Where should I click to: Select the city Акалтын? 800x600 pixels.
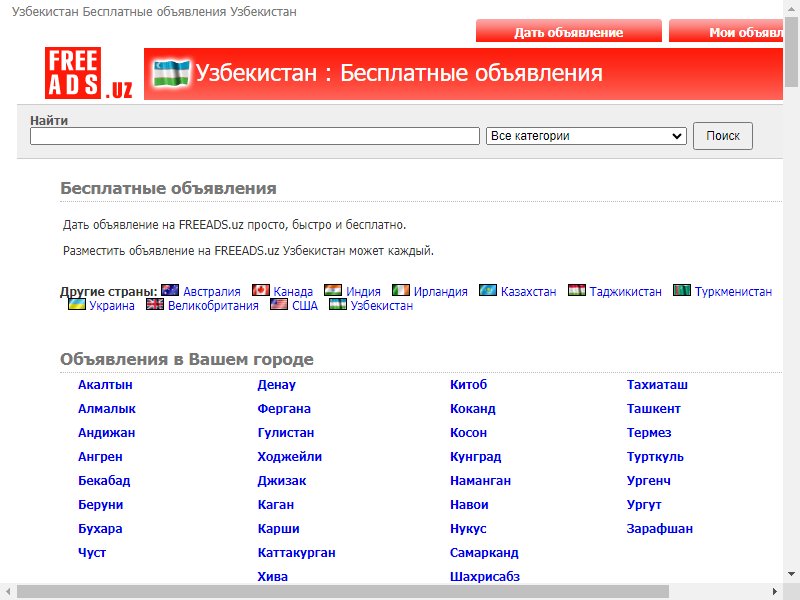pos(105,385)
